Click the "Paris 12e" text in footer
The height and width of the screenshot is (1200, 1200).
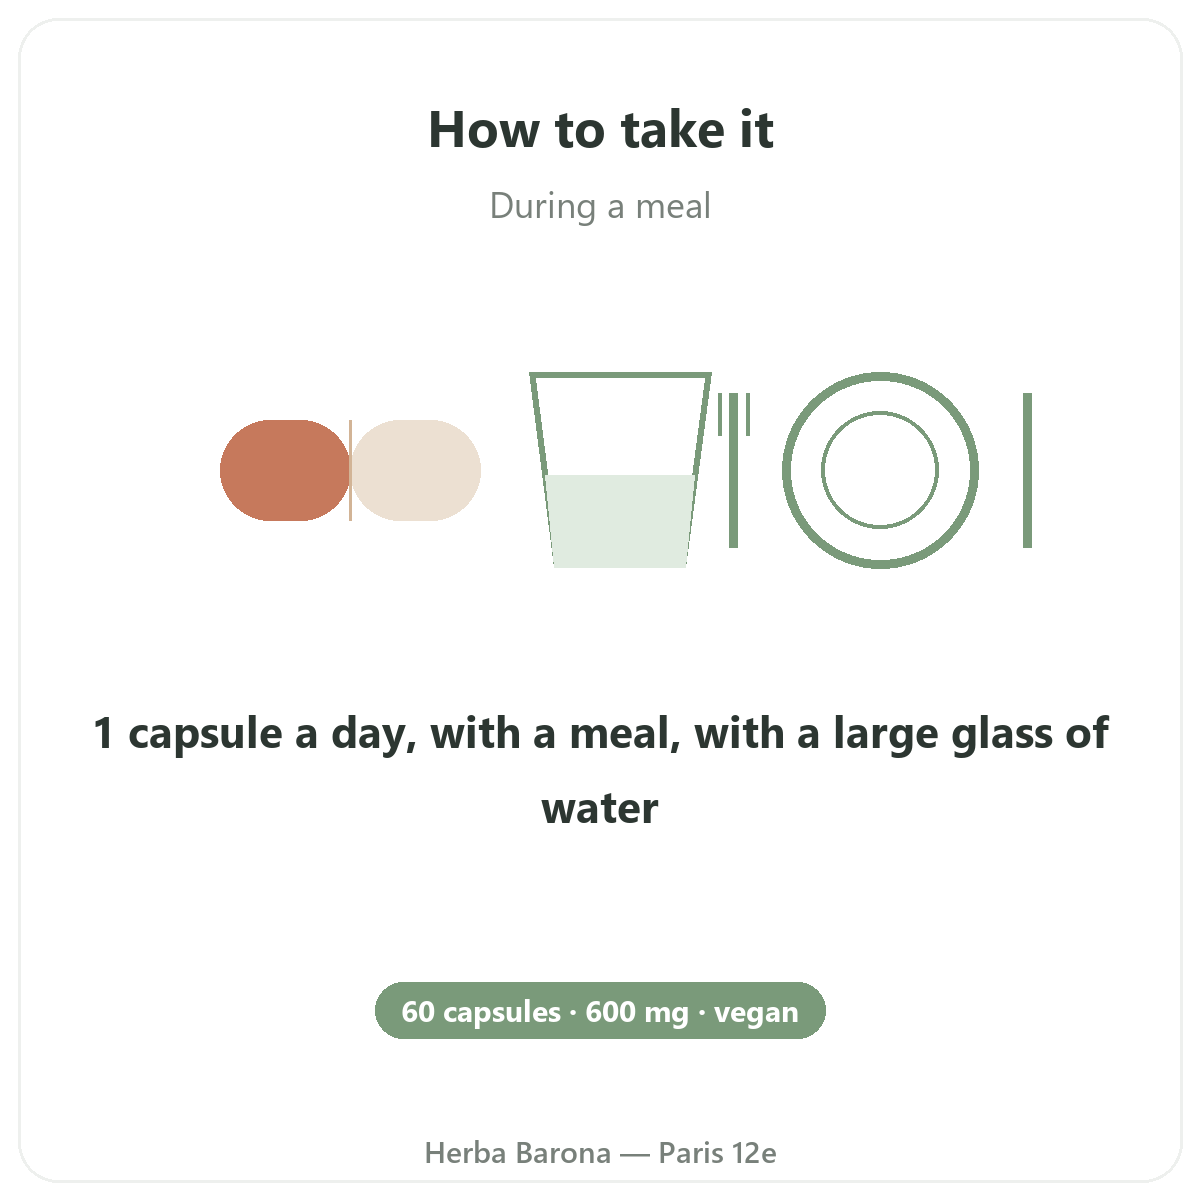pyautogui.click(x=718, y=1153)
